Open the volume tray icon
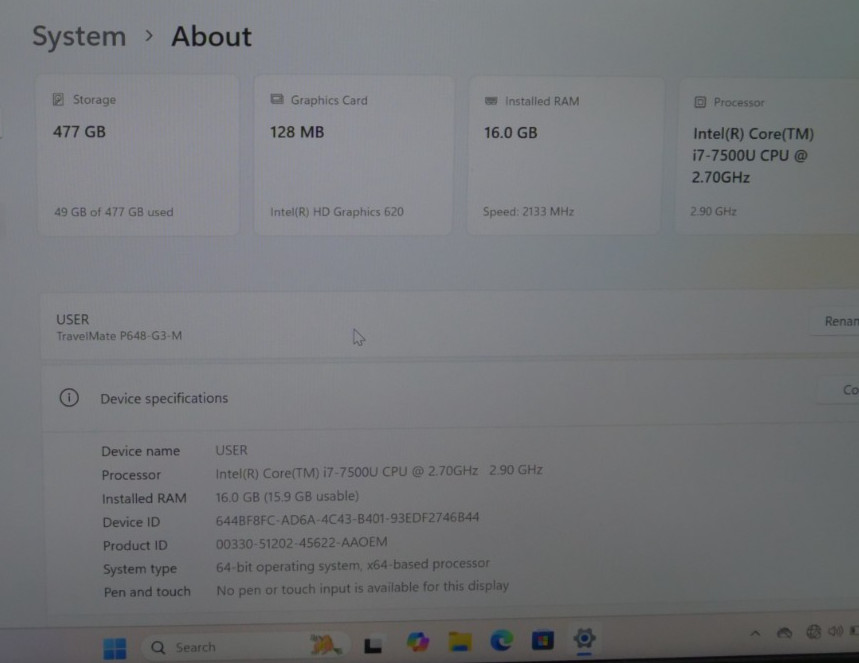The height and width of the screenshot is (663, 859). point(835,632)
